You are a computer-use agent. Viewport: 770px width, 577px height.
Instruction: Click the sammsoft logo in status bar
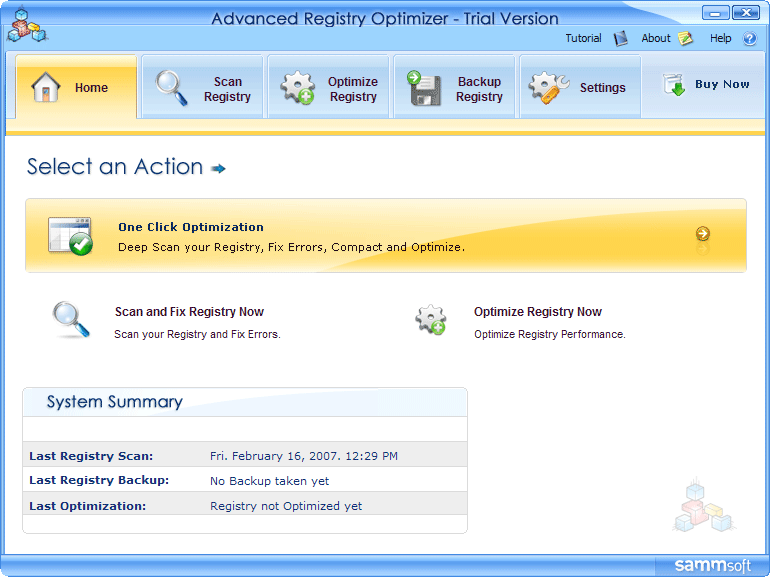pos(713,565)
